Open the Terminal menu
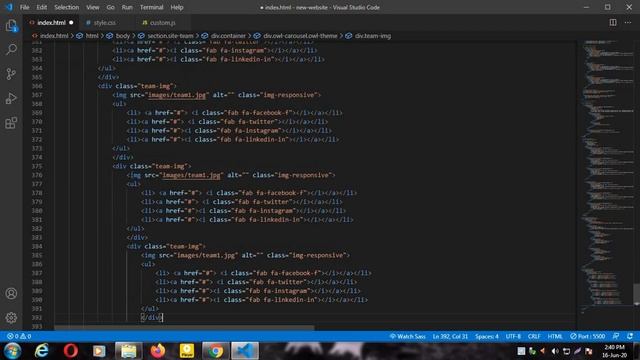Screen dimensions: 640x360 point(151,7)
